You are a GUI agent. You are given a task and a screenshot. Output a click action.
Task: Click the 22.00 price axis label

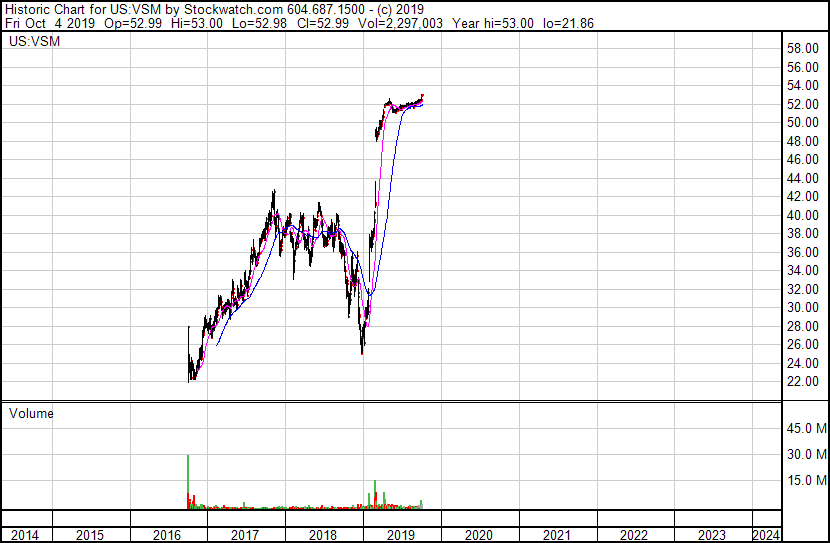coord(802,382)
